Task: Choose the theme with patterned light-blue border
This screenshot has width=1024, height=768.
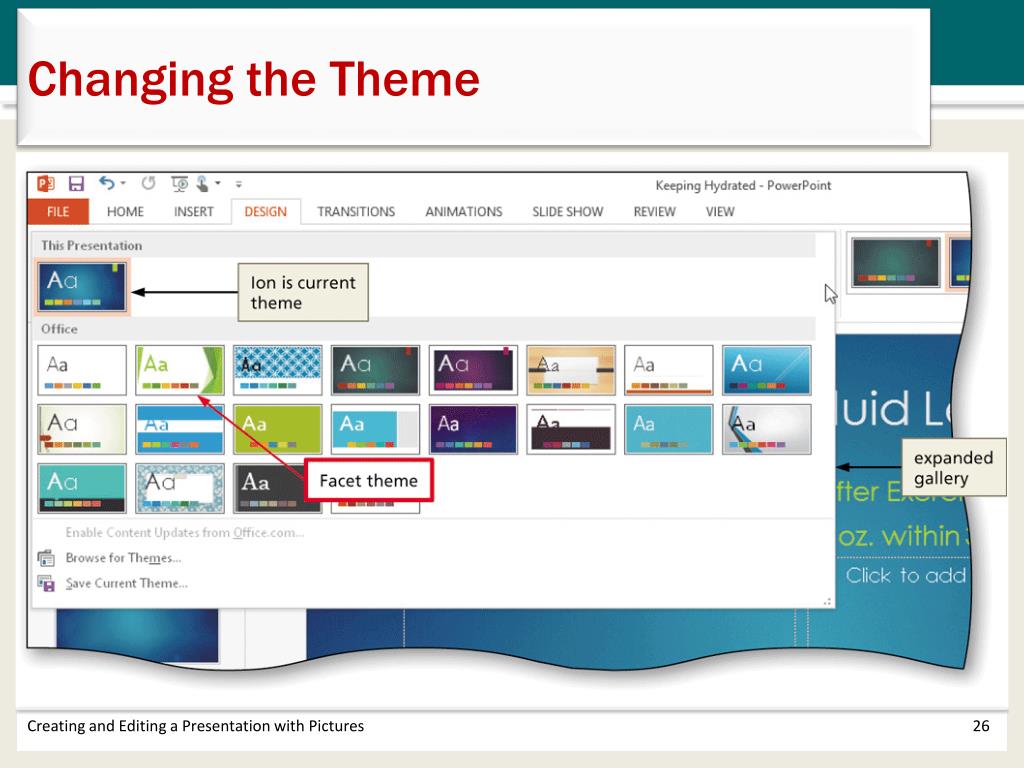Action: tap(180, 488)
